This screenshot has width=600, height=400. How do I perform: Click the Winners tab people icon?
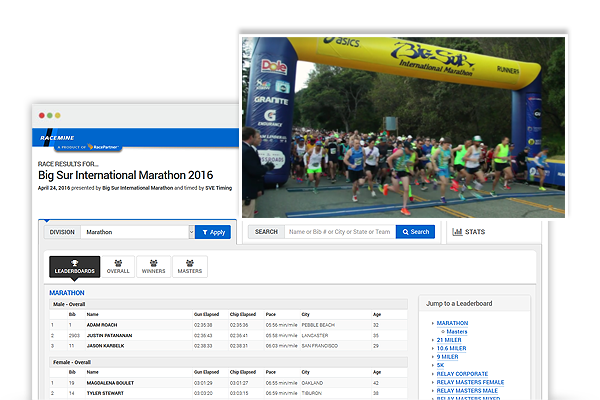point(153,263)
